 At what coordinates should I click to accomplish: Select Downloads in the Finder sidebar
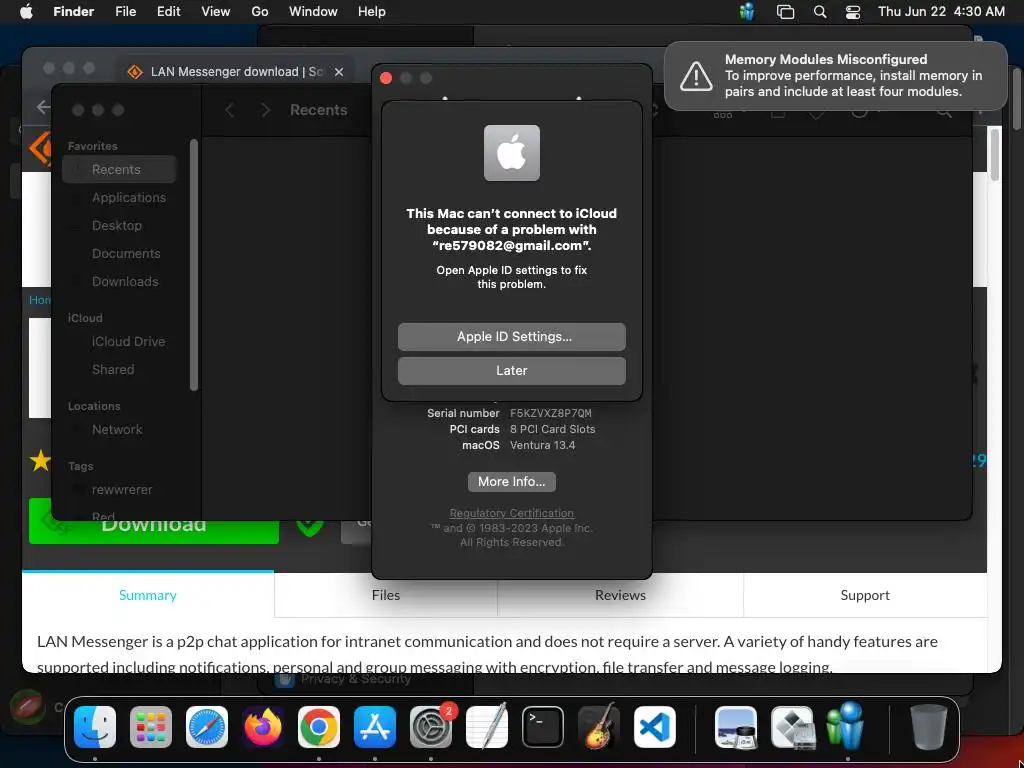point(120,281)
